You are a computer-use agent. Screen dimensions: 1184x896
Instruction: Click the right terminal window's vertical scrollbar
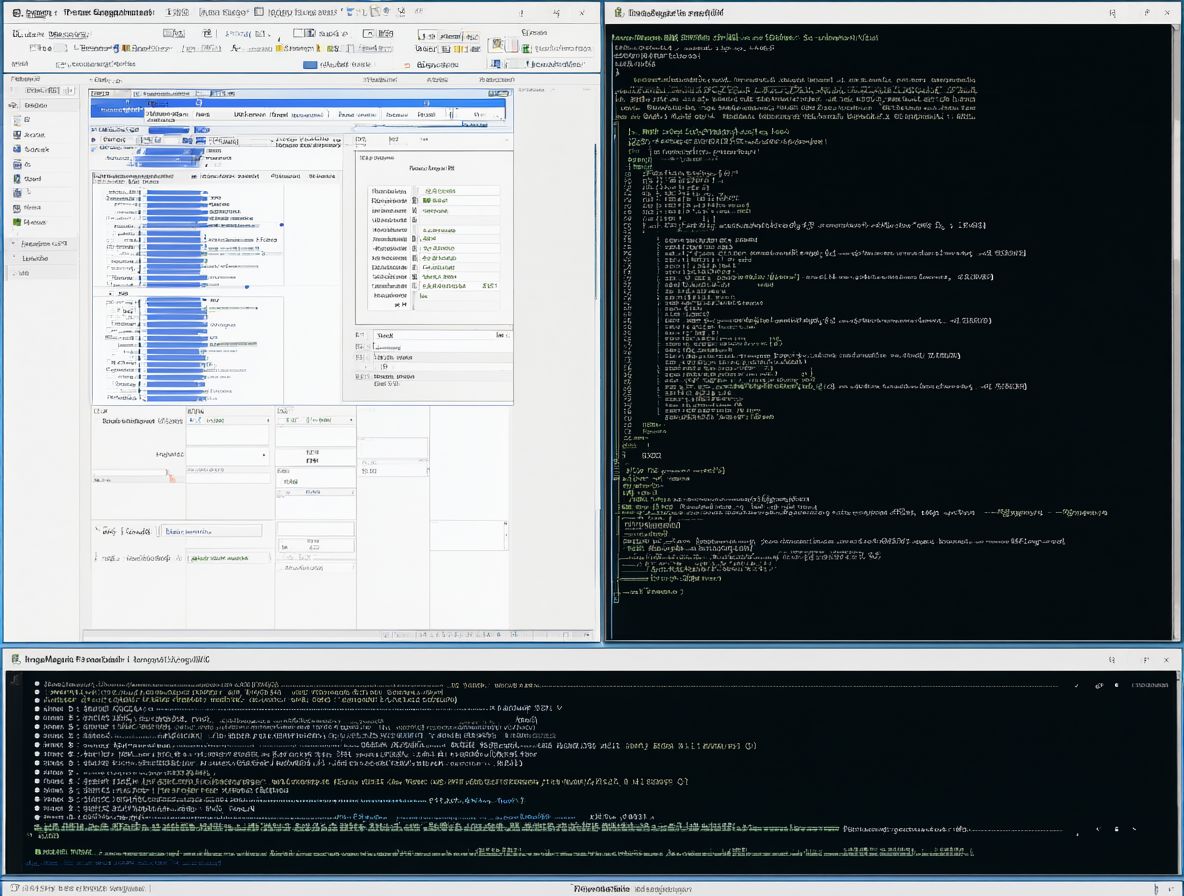coord(1176,332)
